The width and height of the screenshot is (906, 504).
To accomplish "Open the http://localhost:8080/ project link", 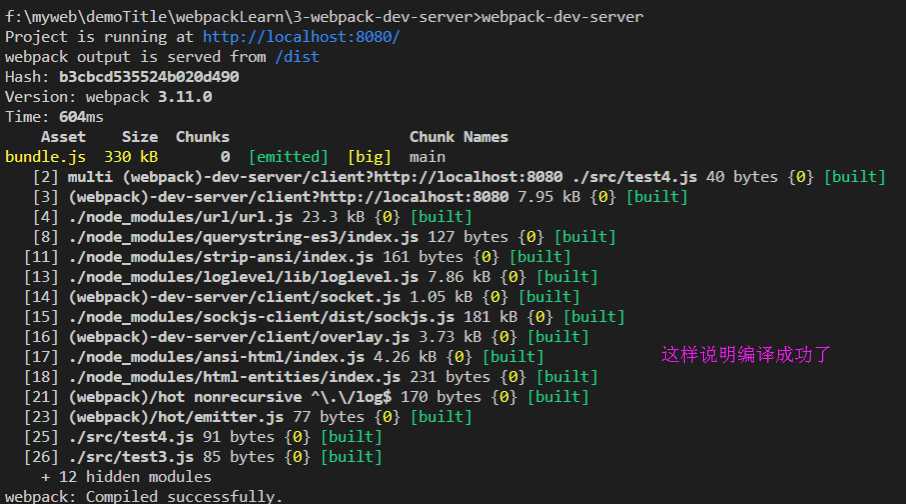I will tap(300, 37).
